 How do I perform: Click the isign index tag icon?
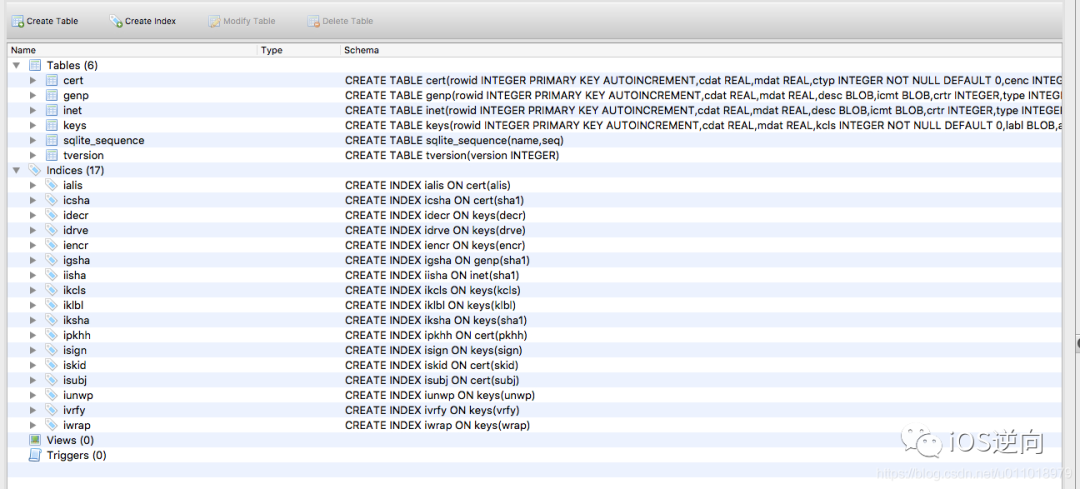click(52, 350)
